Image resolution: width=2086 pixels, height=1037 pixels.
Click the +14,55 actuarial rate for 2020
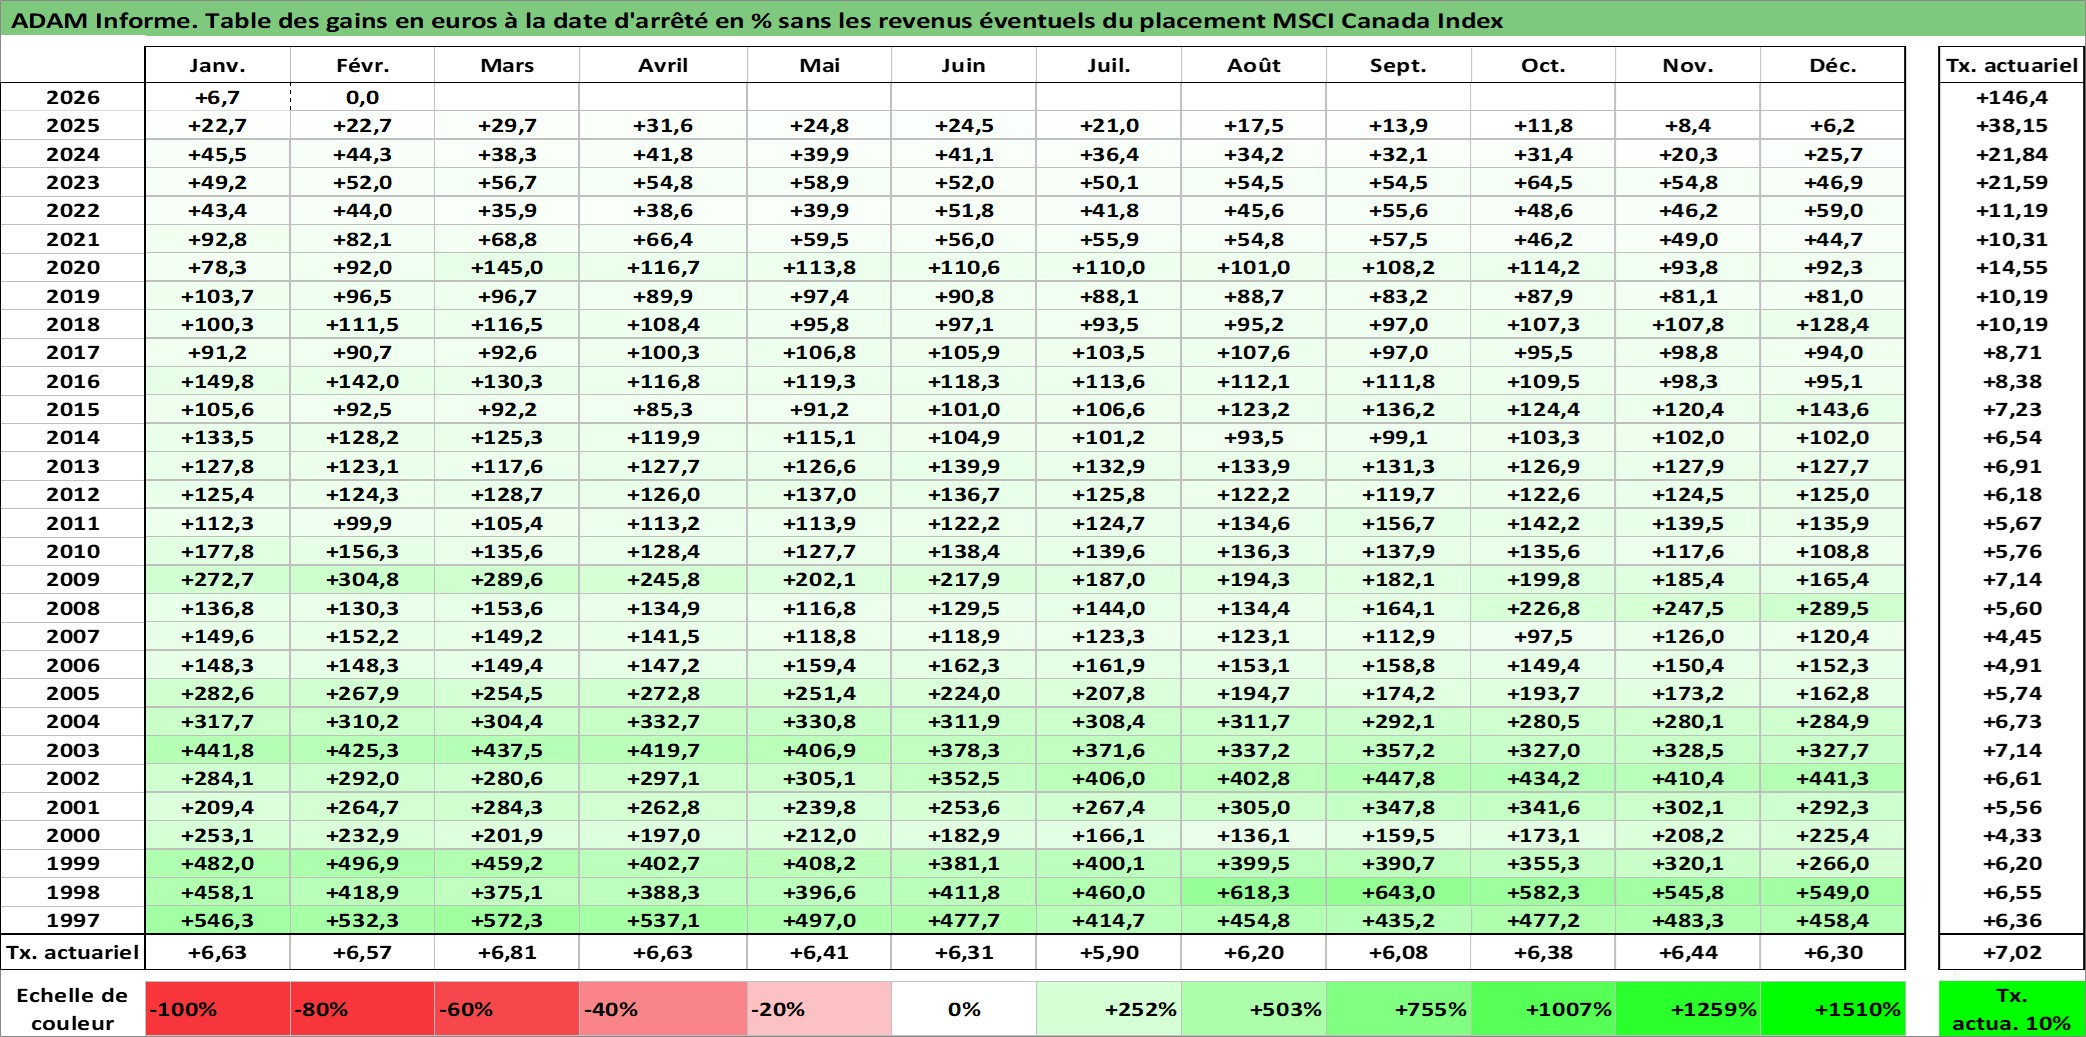pyautogui.click(x=2011, y=267)
